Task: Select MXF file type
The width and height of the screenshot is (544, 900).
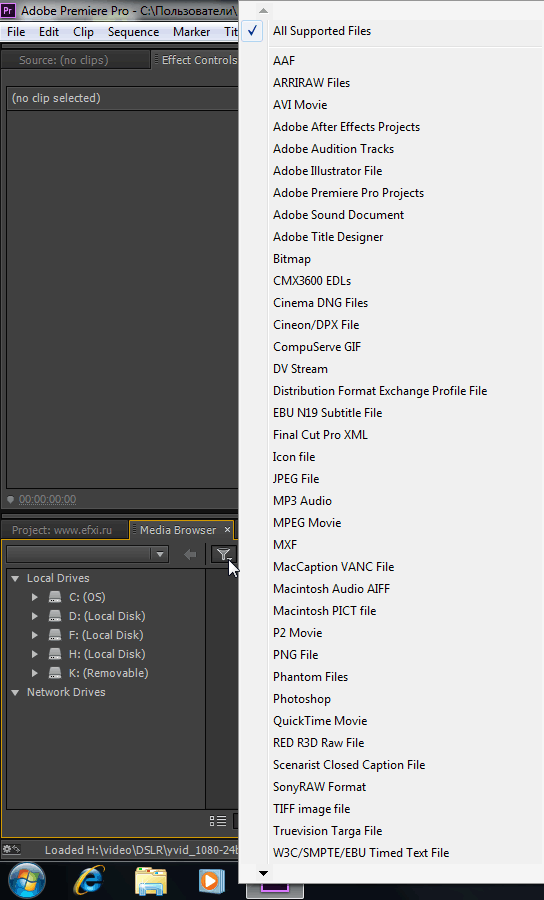Action: pos(285,545)
